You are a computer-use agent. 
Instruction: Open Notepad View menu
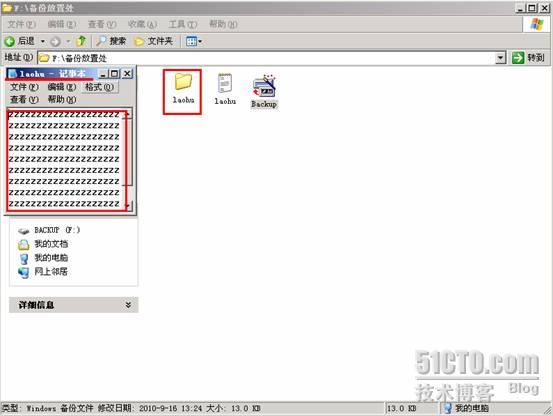point(24,100)
